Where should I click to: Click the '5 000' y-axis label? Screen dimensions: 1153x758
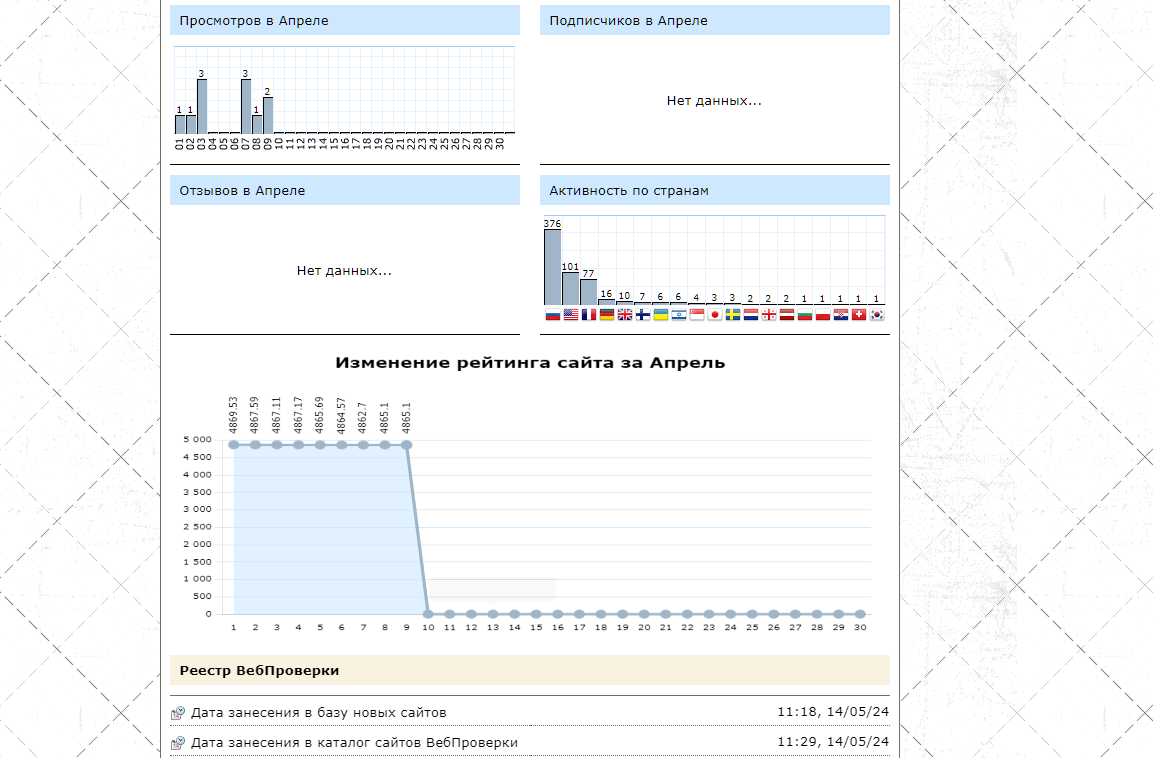point(197,440)
